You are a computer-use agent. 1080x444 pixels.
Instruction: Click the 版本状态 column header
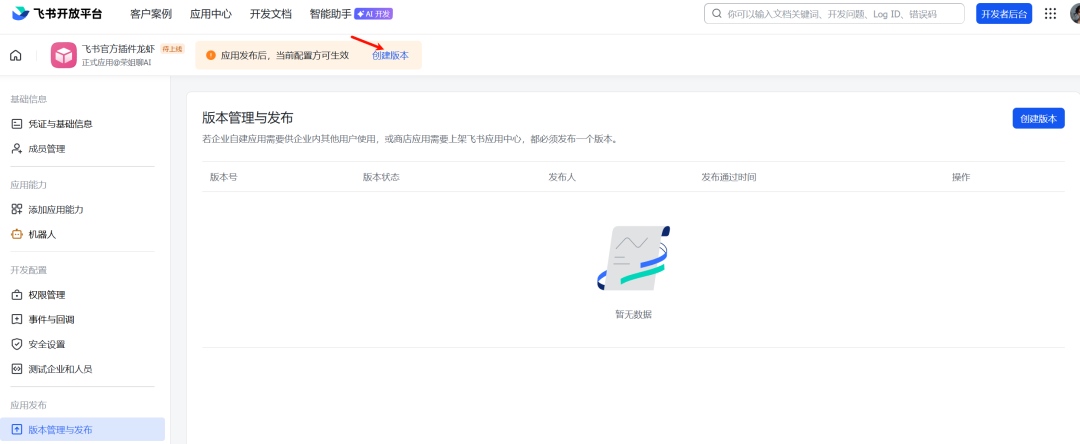[381, 177]
